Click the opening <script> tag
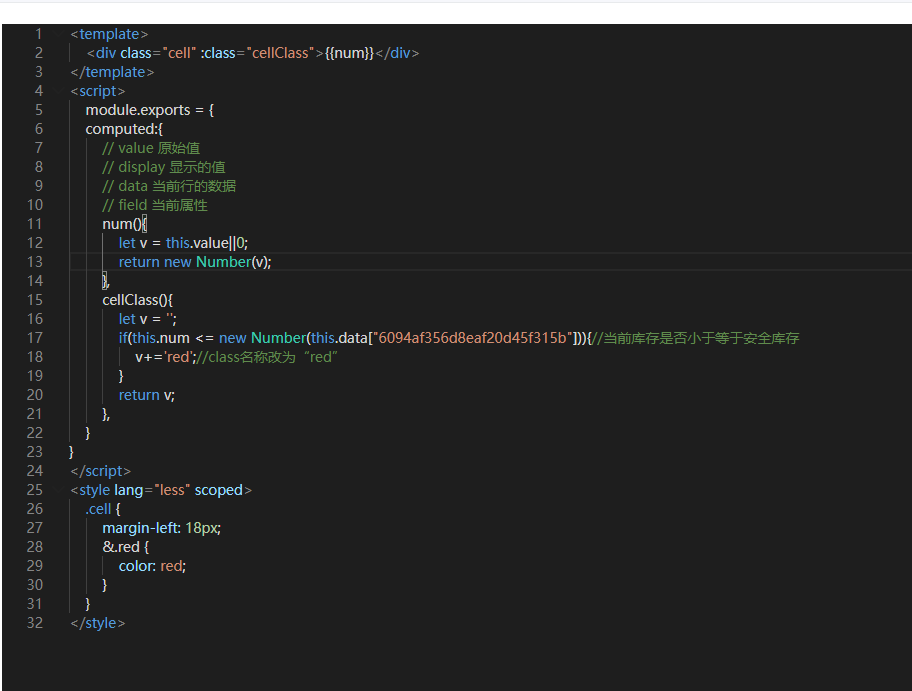Viewport: 912px width, 691px height. (98, 91)
